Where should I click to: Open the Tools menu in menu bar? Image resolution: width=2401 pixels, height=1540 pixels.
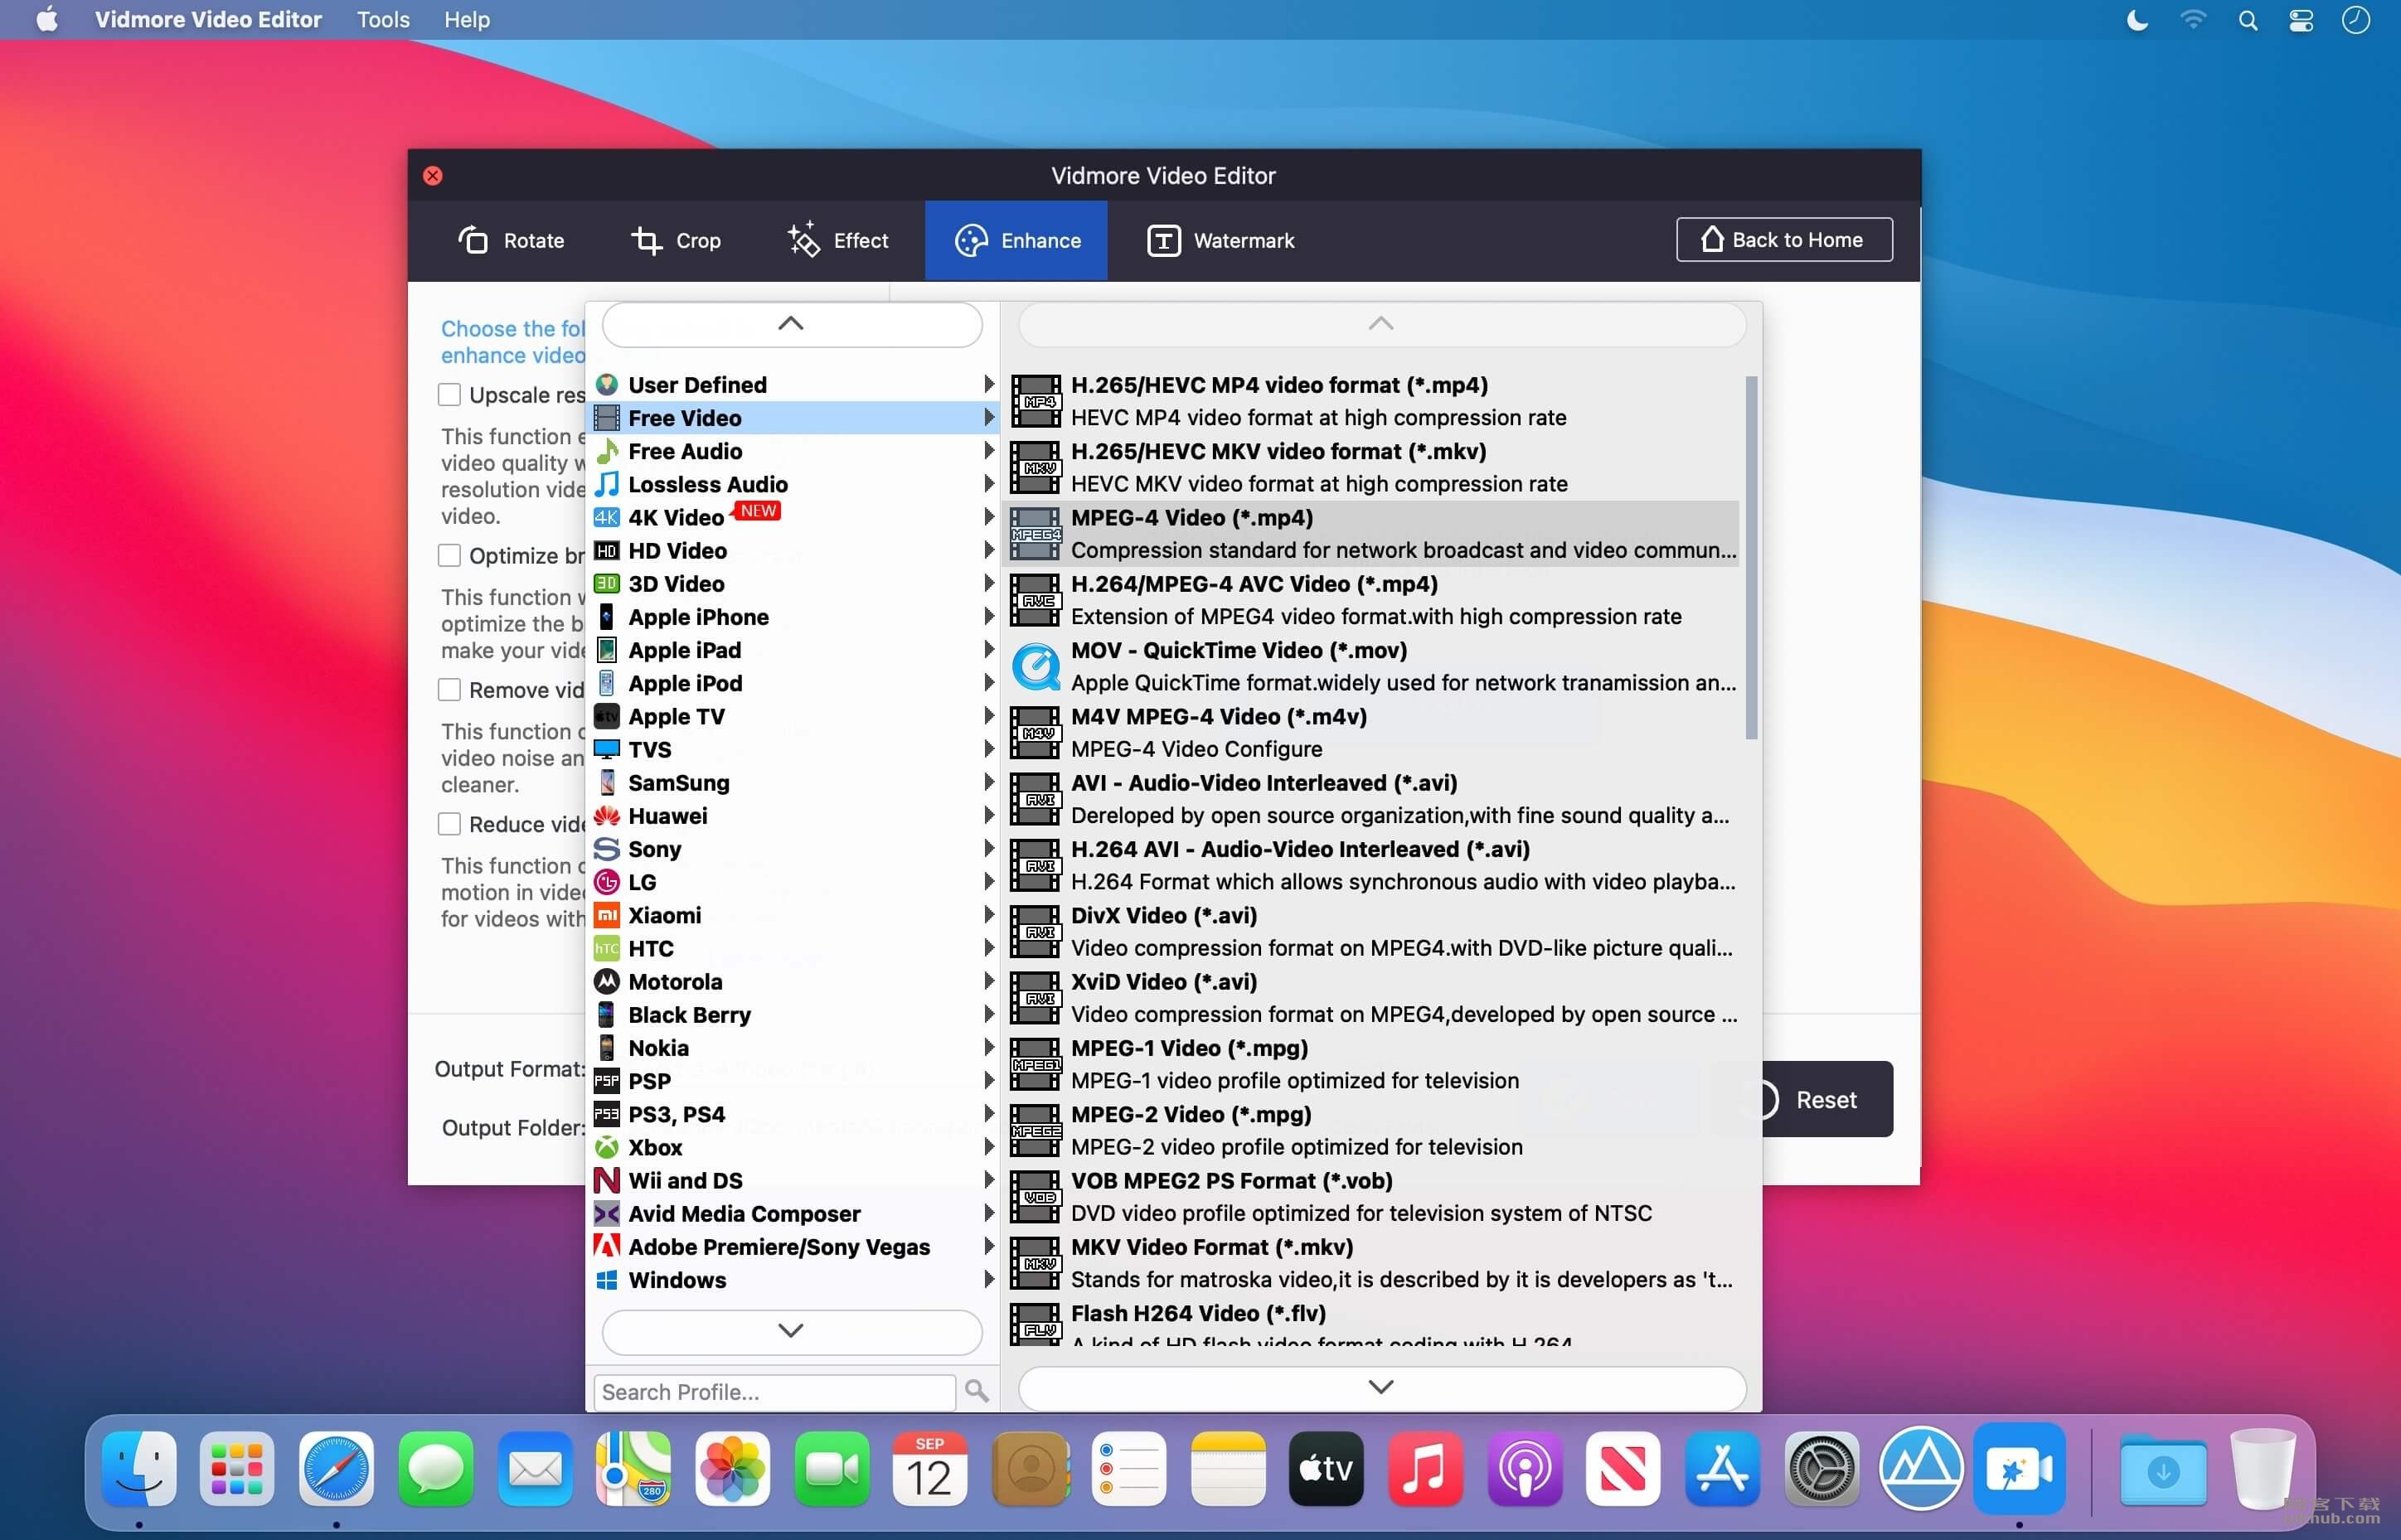tap(383, 20)
